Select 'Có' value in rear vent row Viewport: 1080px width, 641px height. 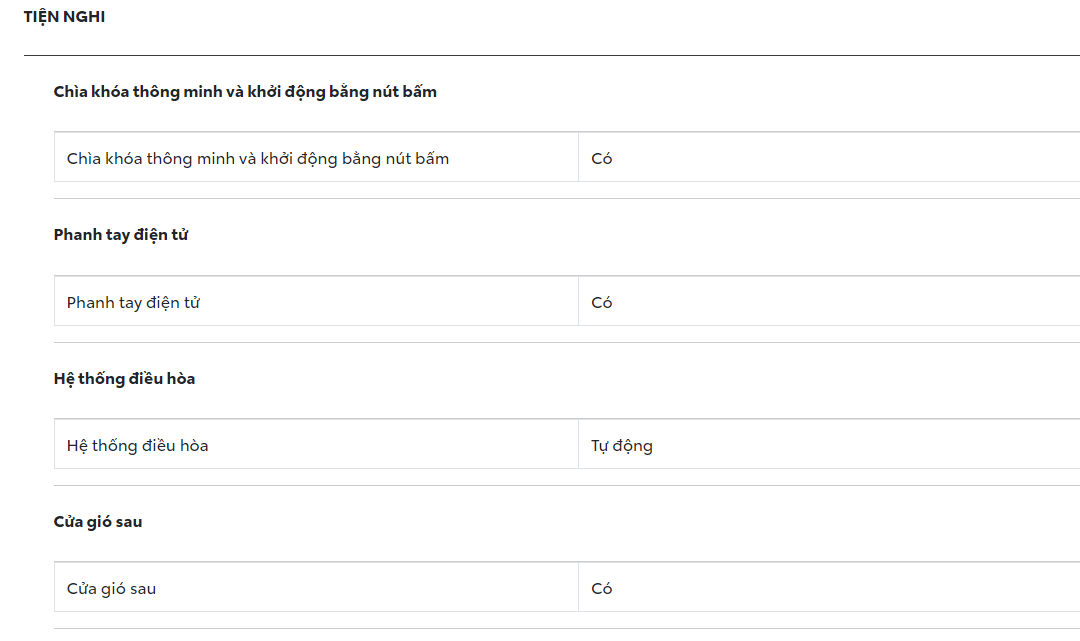602,589
